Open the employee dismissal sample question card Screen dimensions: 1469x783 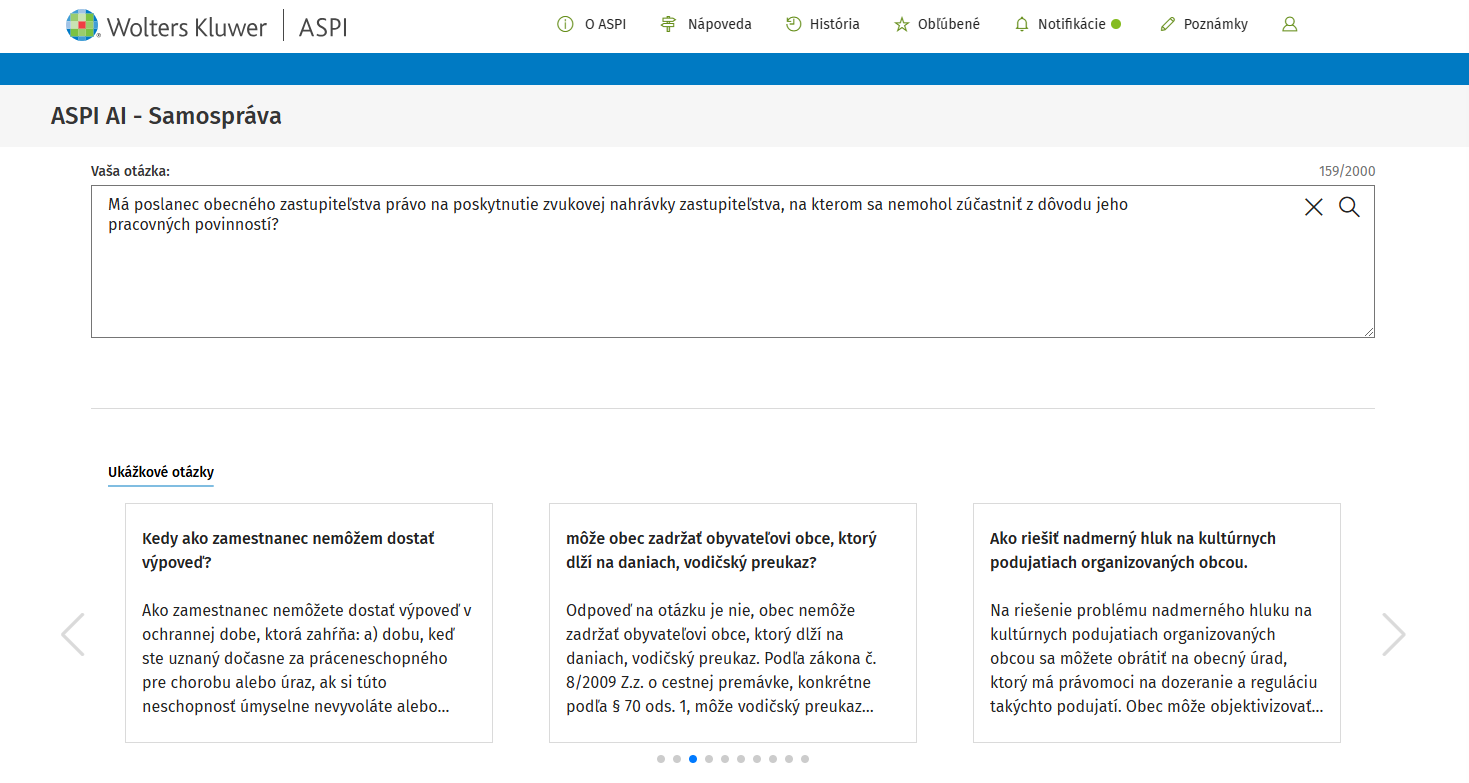pyautogui.click(x=308, y=622)
